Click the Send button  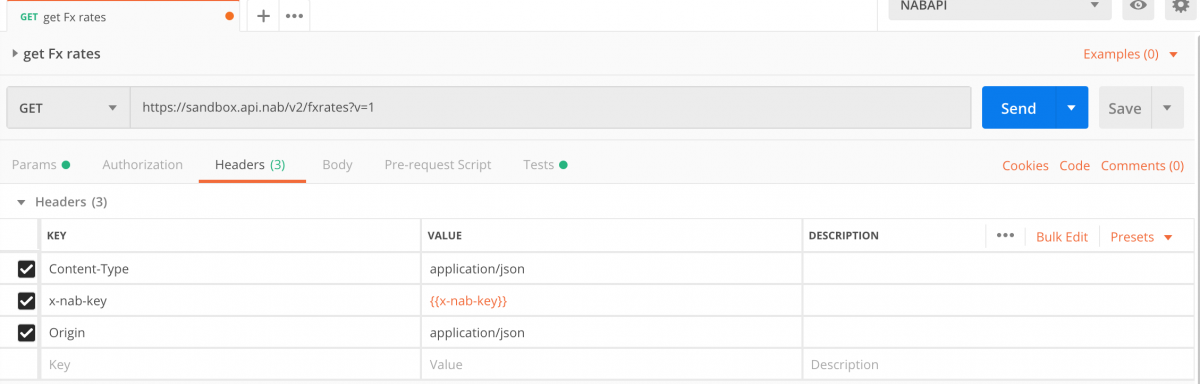(1019, 108)
